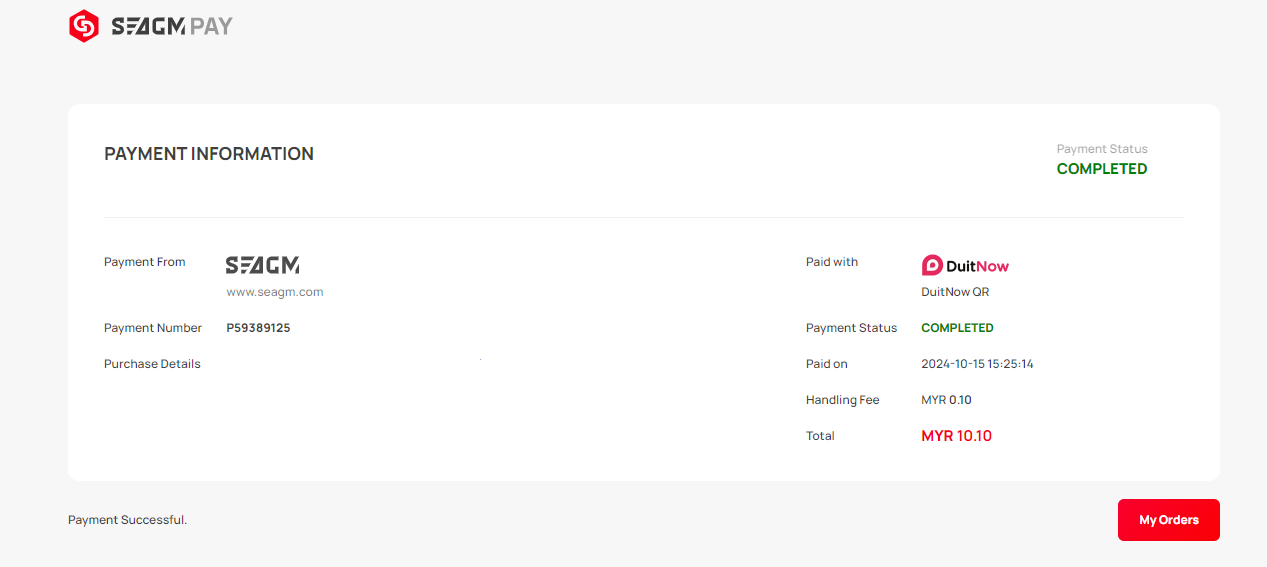Screen dimensions: 1267x567
Task: Click the Purchase Details label
Action: [152, 364]
